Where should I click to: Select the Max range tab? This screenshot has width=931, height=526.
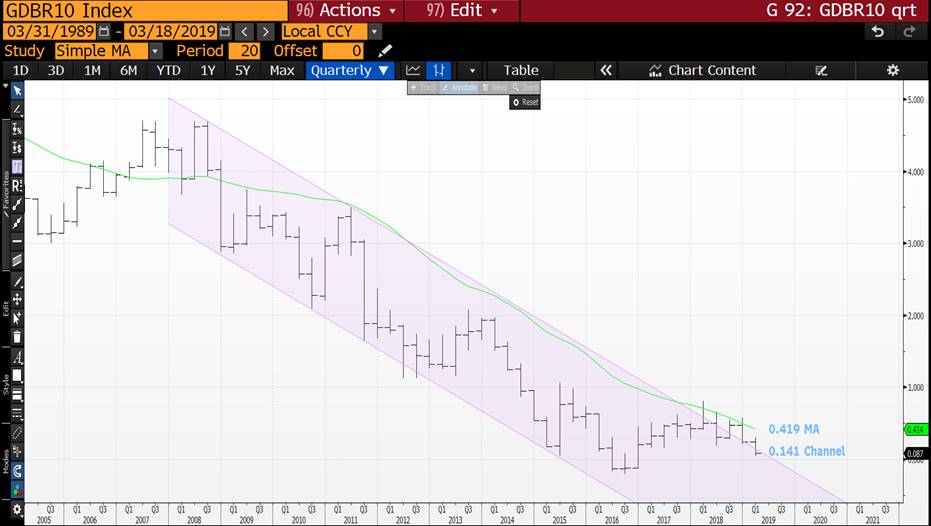coord(282,71)
